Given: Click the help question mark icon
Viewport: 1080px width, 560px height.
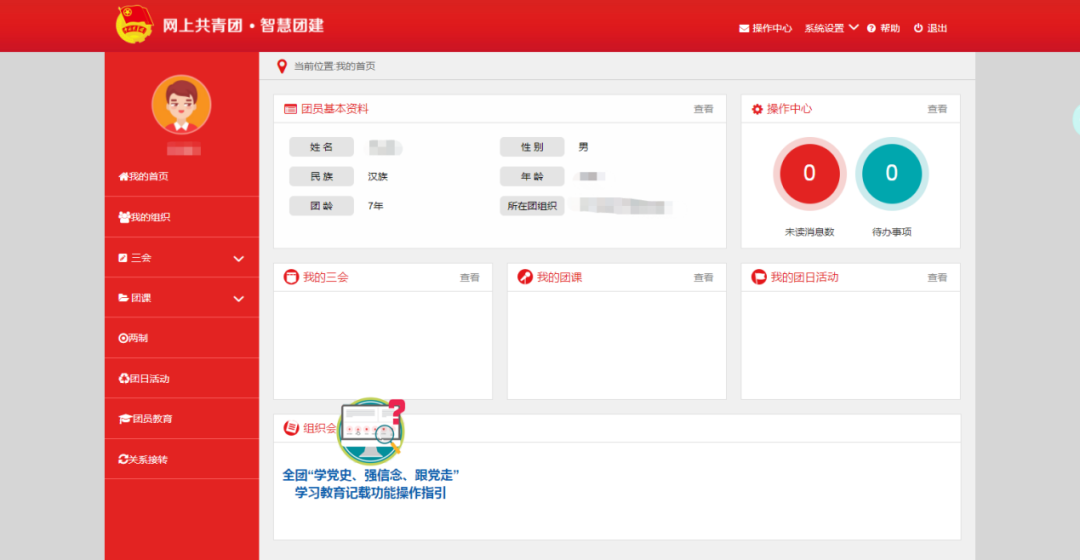Looking at the screenshot, I should [x=871, y=28].
